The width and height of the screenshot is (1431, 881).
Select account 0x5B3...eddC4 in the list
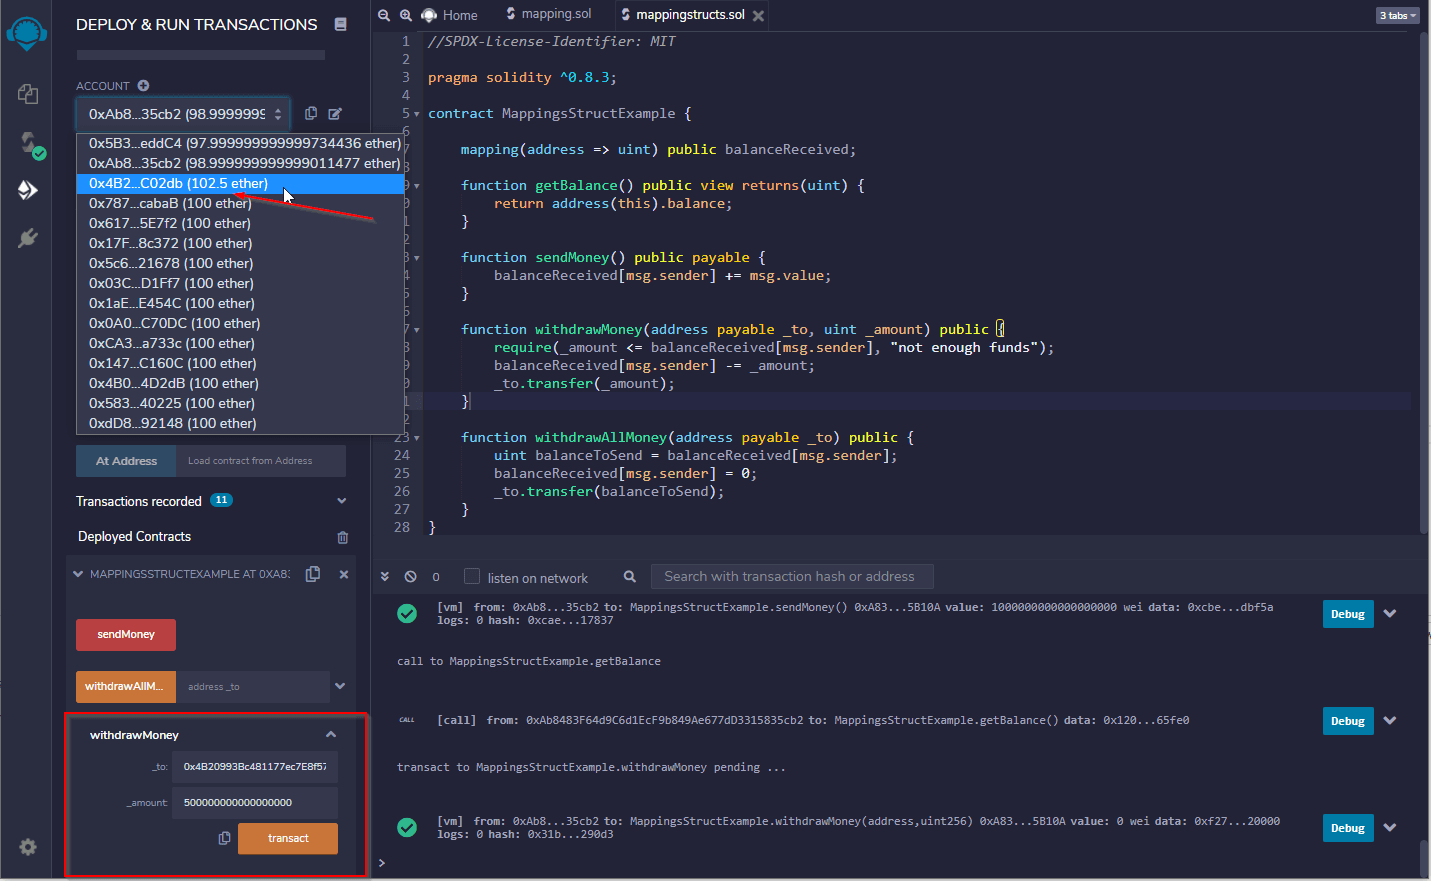pos(240,143)
